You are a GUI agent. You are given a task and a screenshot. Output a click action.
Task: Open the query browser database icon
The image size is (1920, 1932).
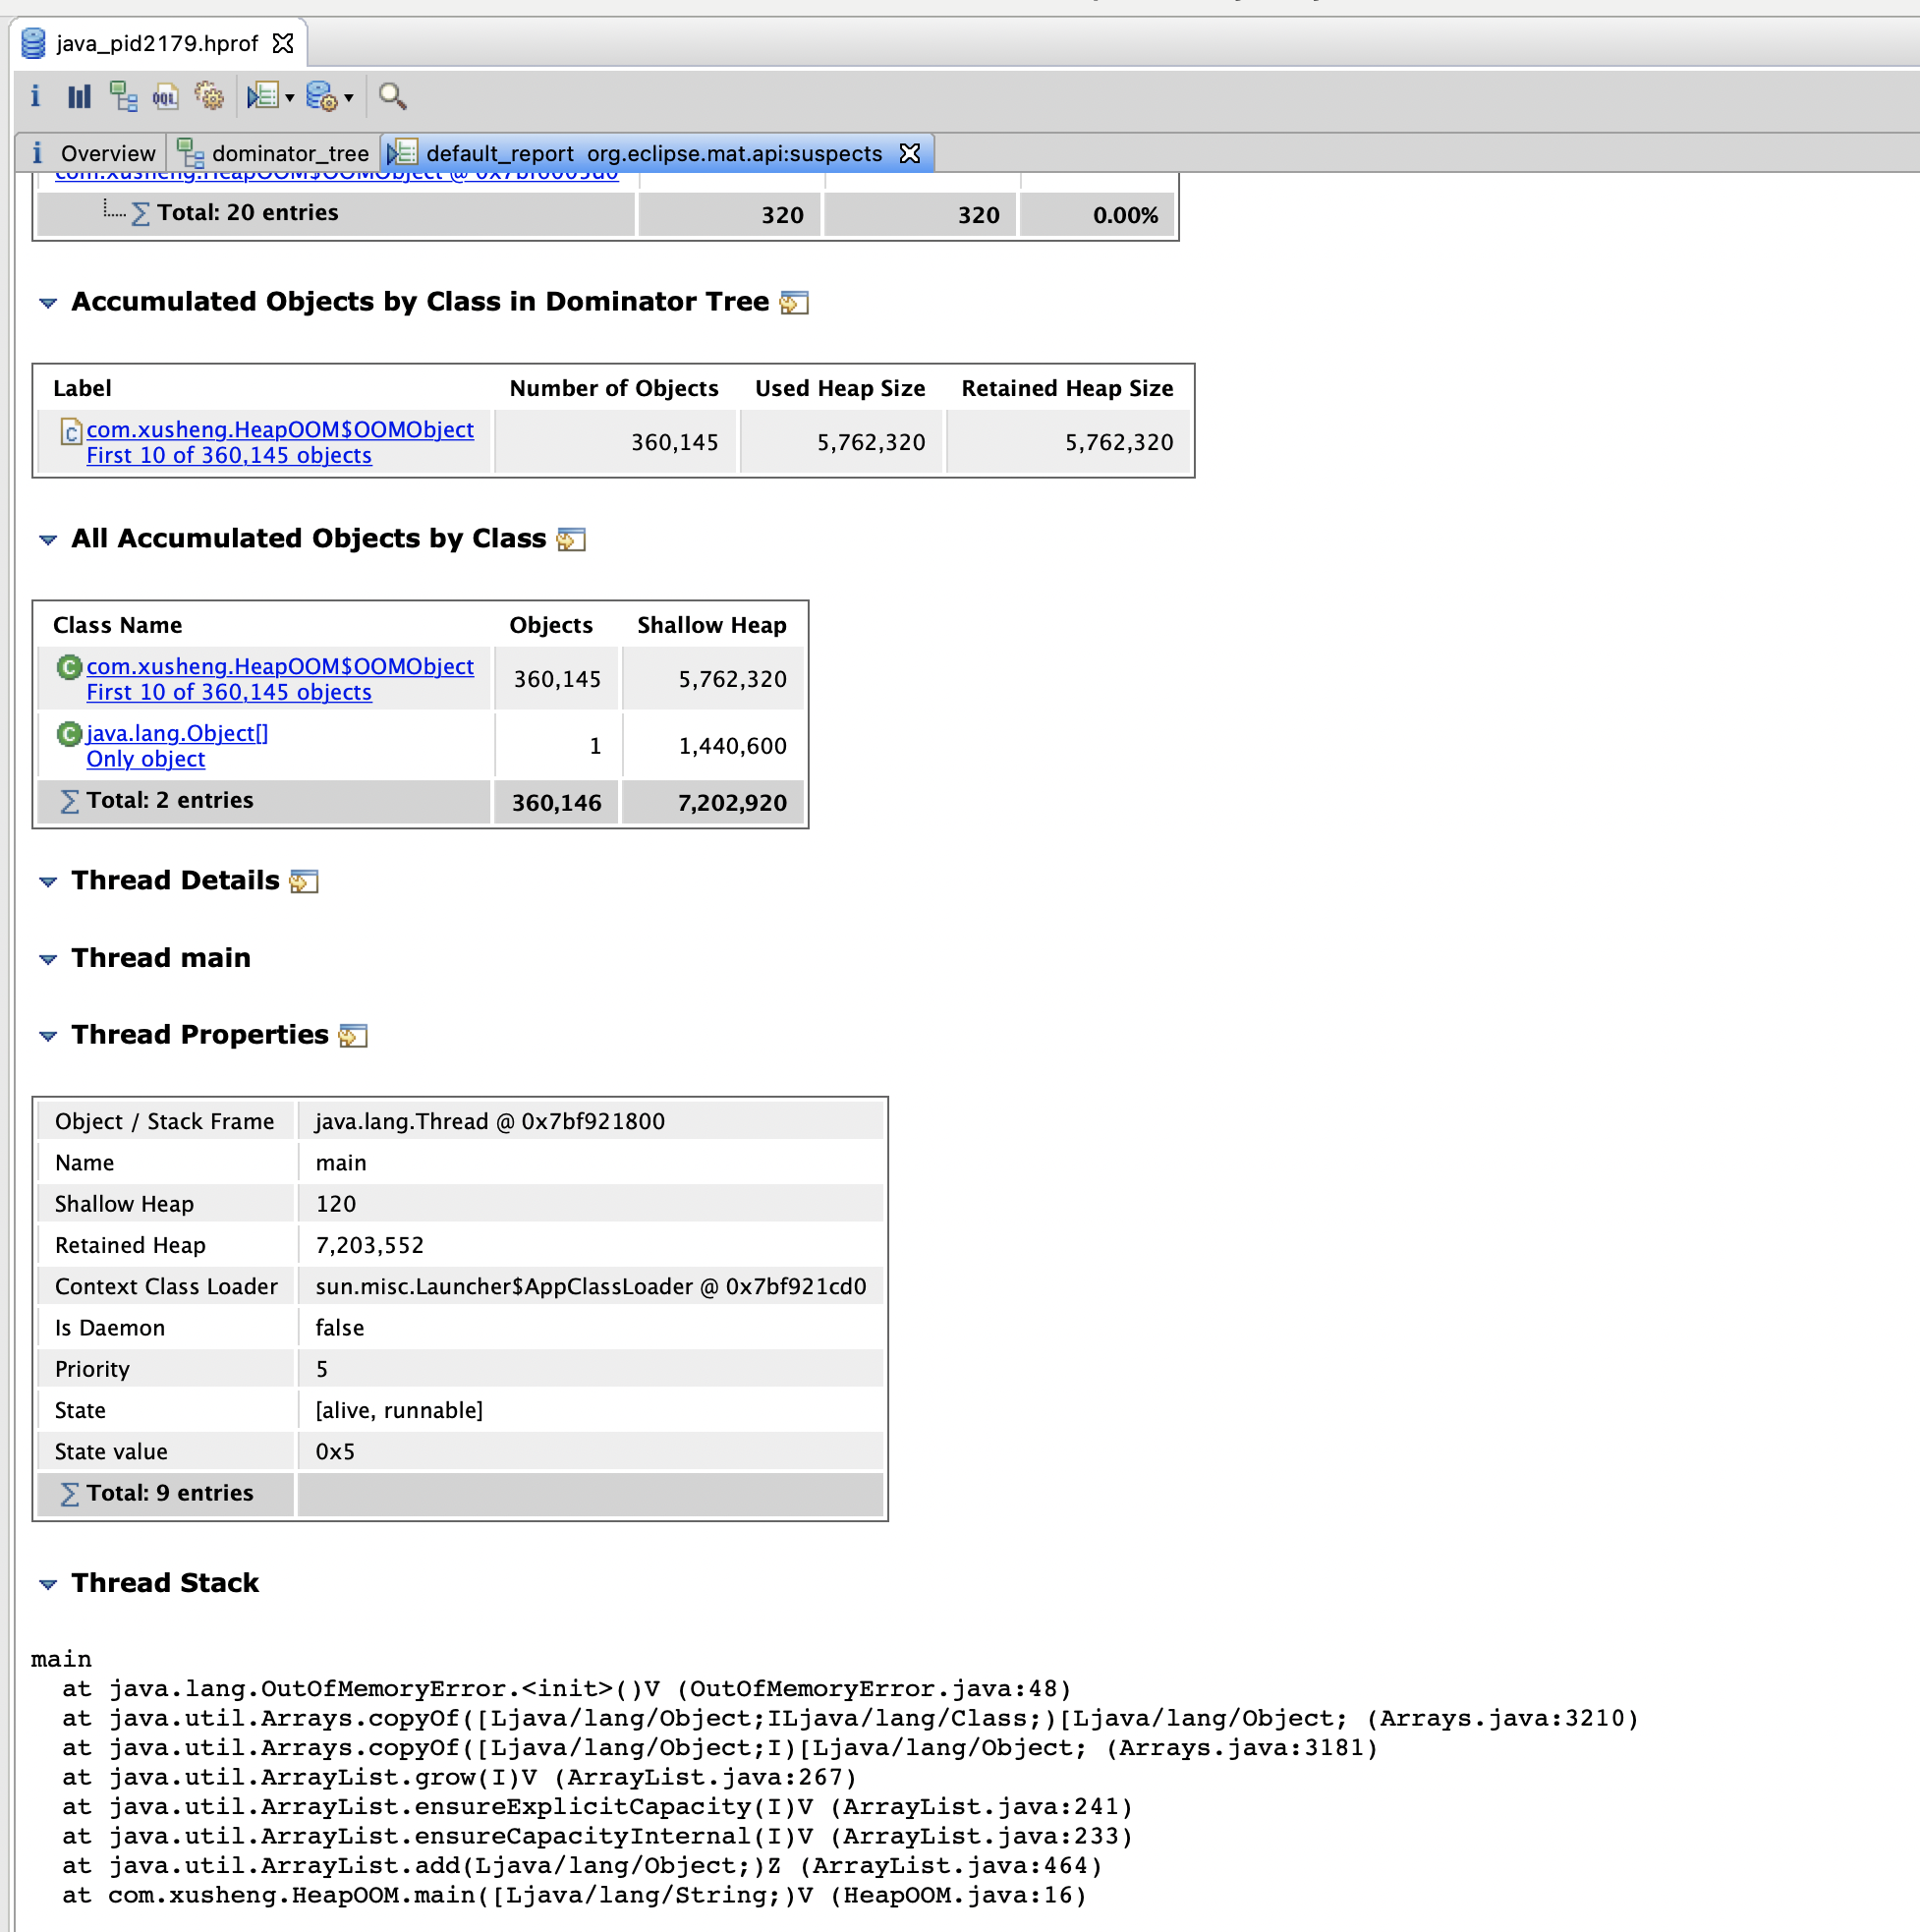coord(322,96)
